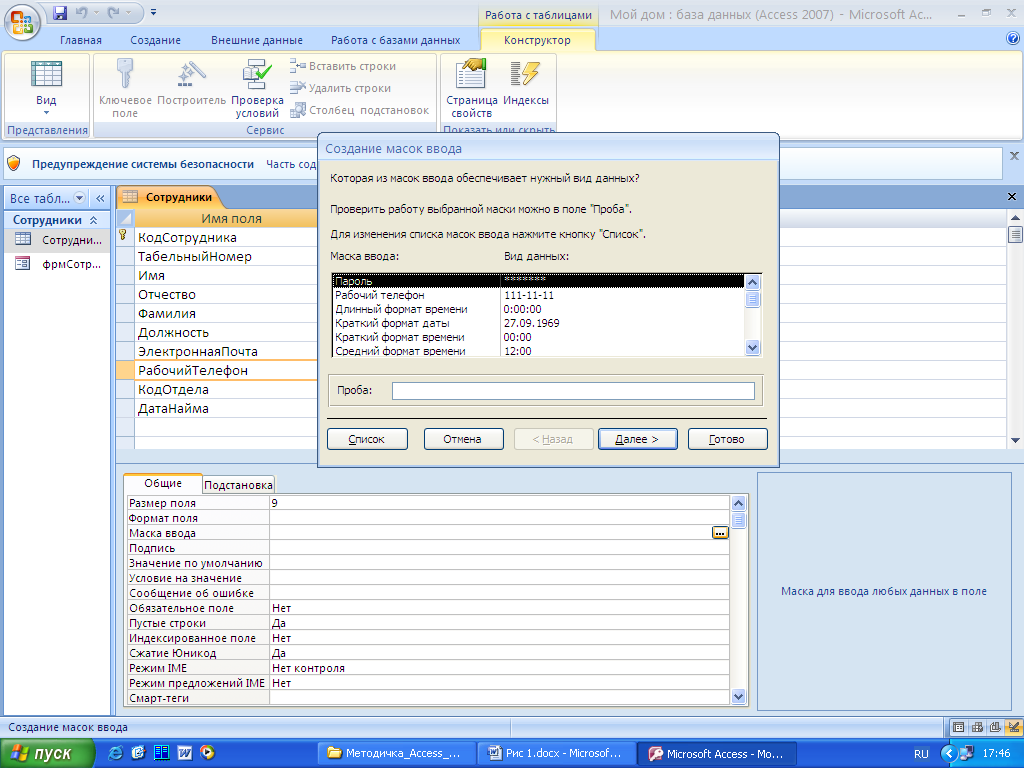Finish the wizard with Готово
The width and height of the screenshot is (1024, 768).
[x=727, y=439]
